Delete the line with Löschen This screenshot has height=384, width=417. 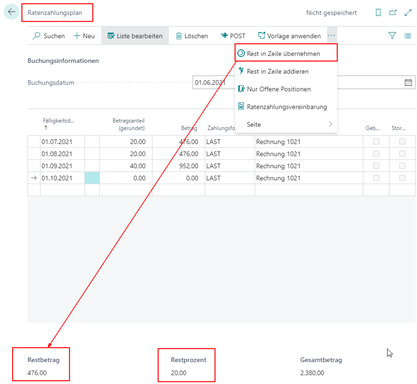(192, 36)
